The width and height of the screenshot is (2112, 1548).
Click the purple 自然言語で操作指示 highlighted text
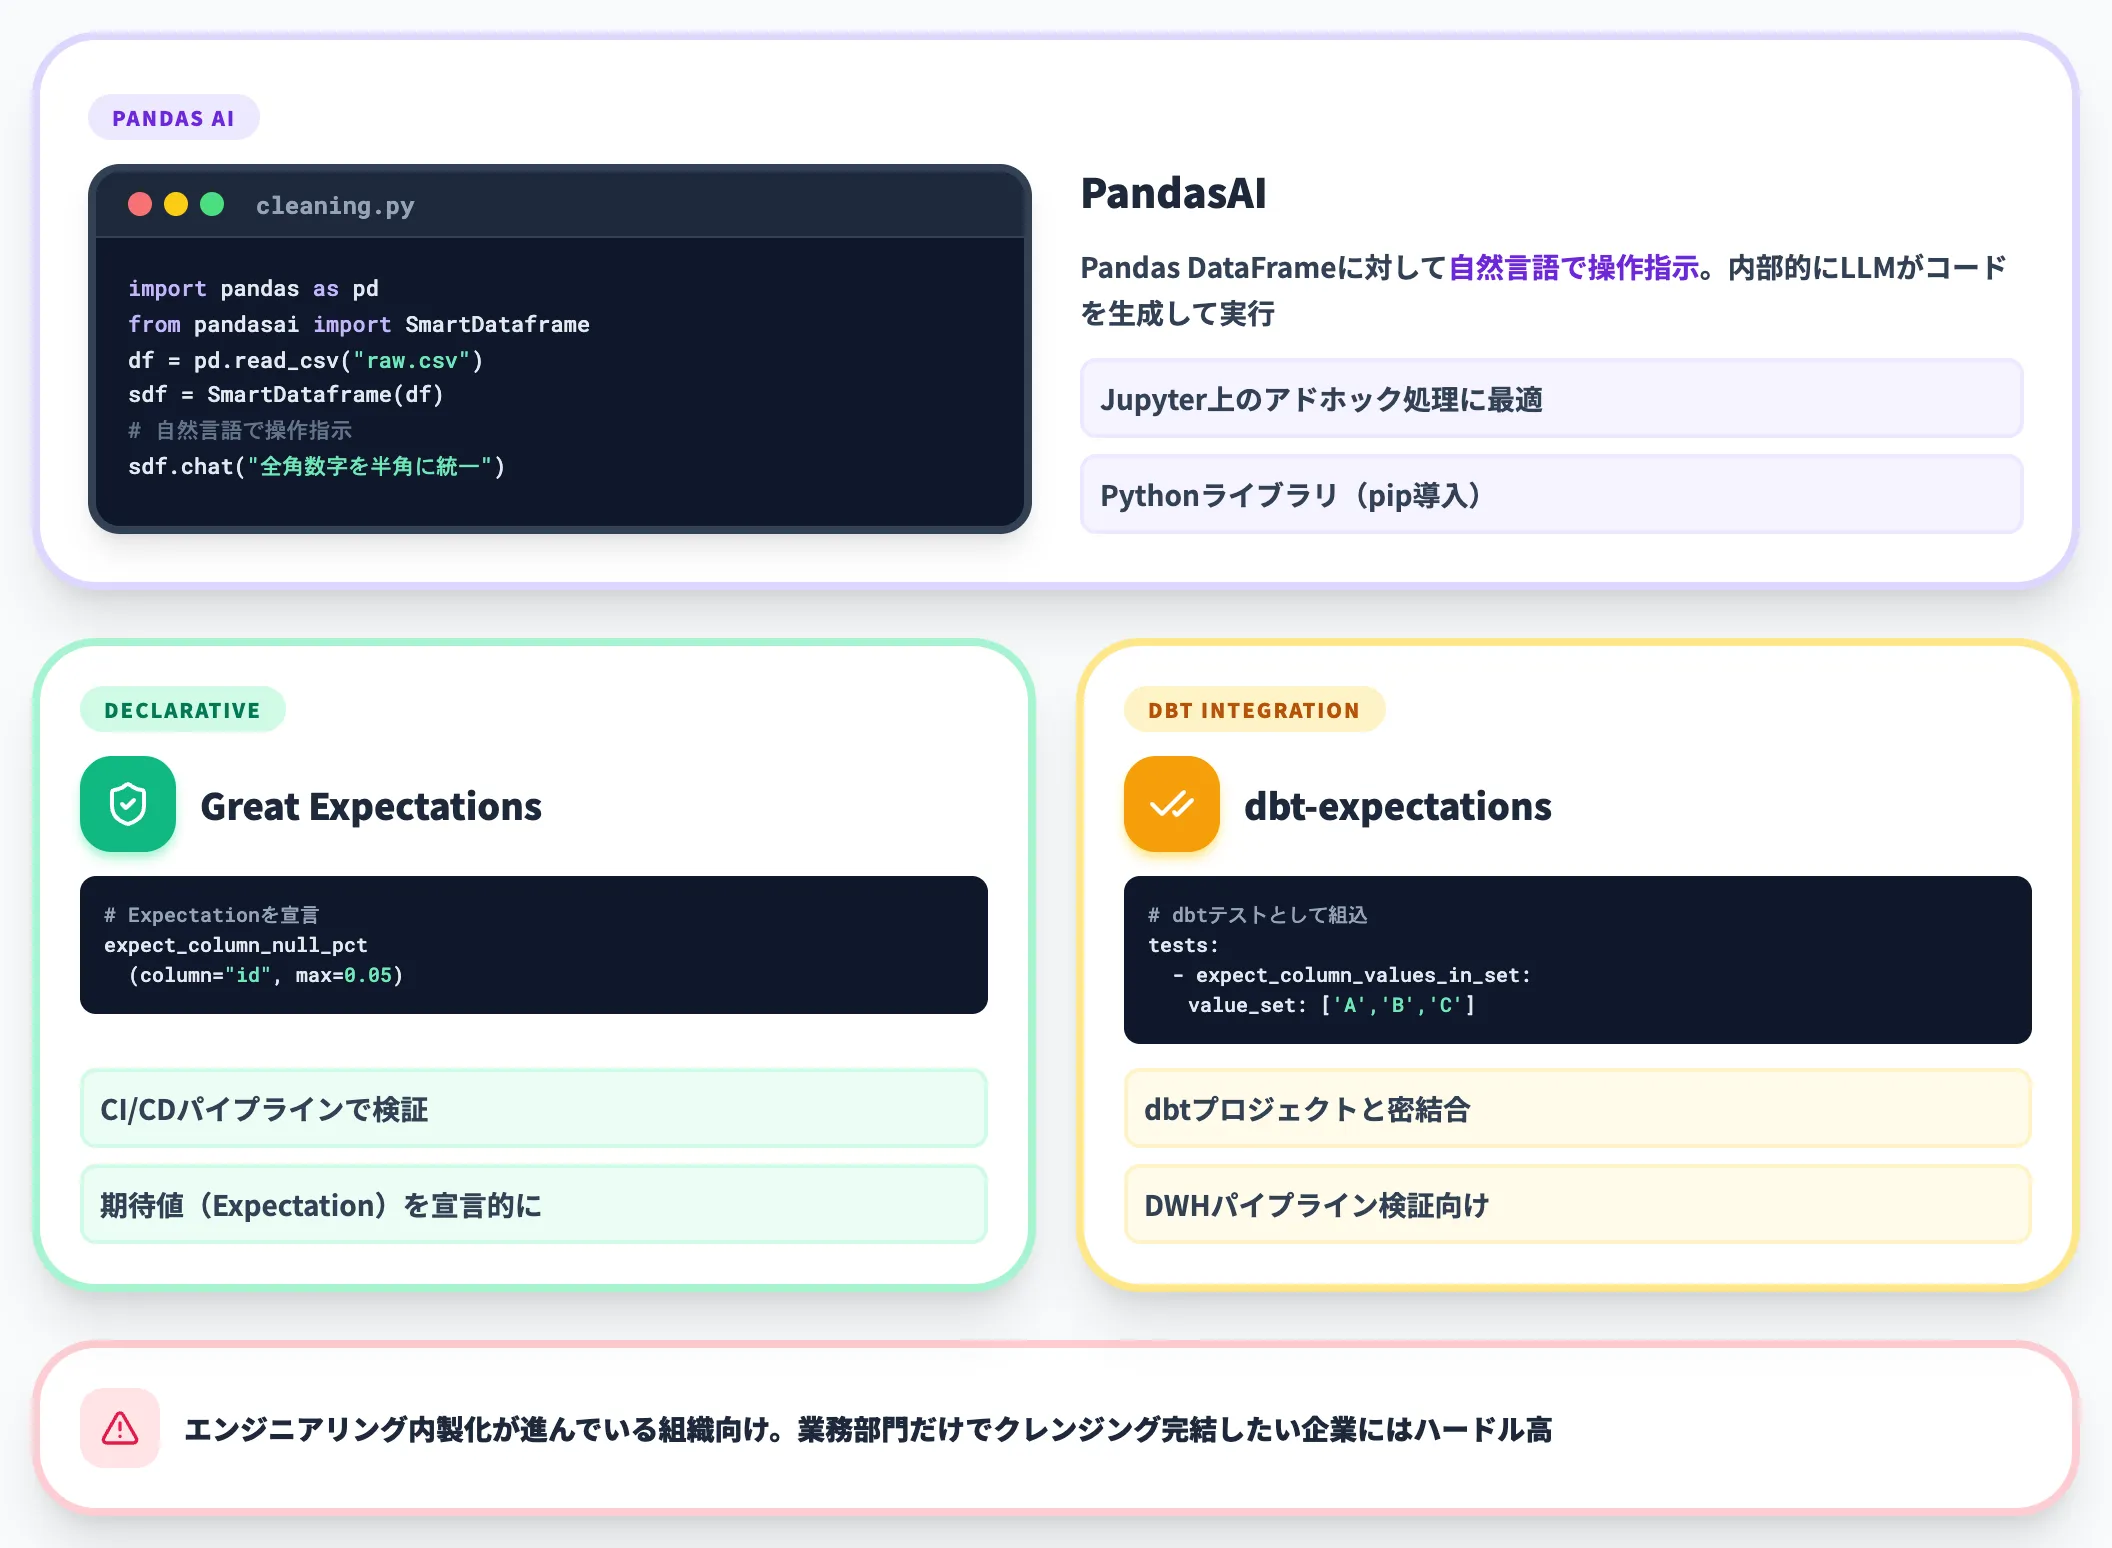click(1573, 268)
